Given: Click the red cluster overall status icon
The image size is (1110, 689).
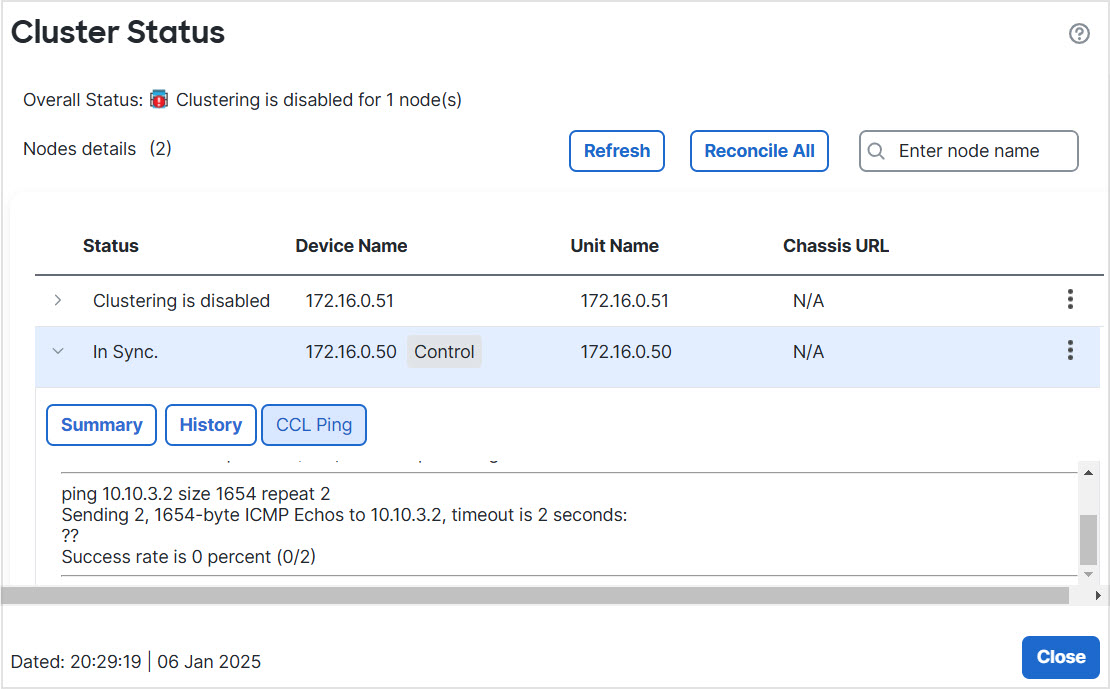Looking at the screenshot, I should click(x=159, y=100).
